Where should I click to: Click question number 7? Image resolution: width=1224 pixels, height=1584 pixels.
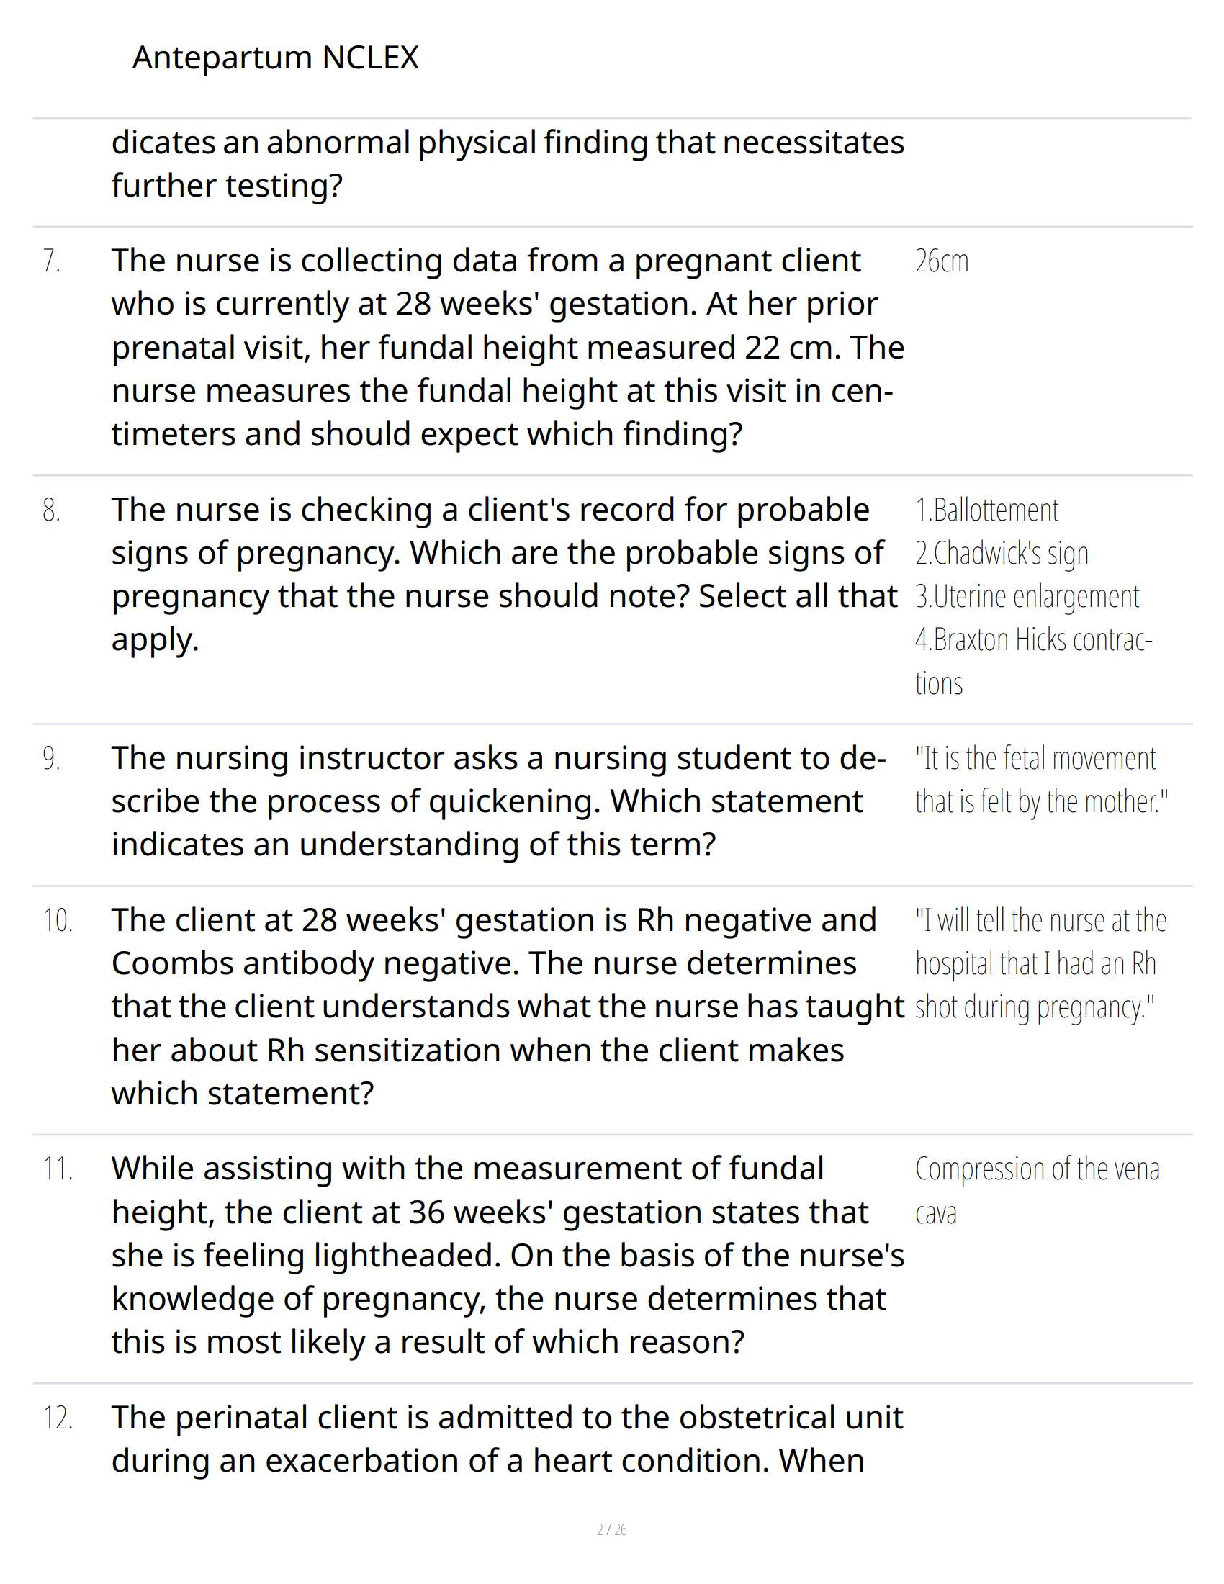52,261
